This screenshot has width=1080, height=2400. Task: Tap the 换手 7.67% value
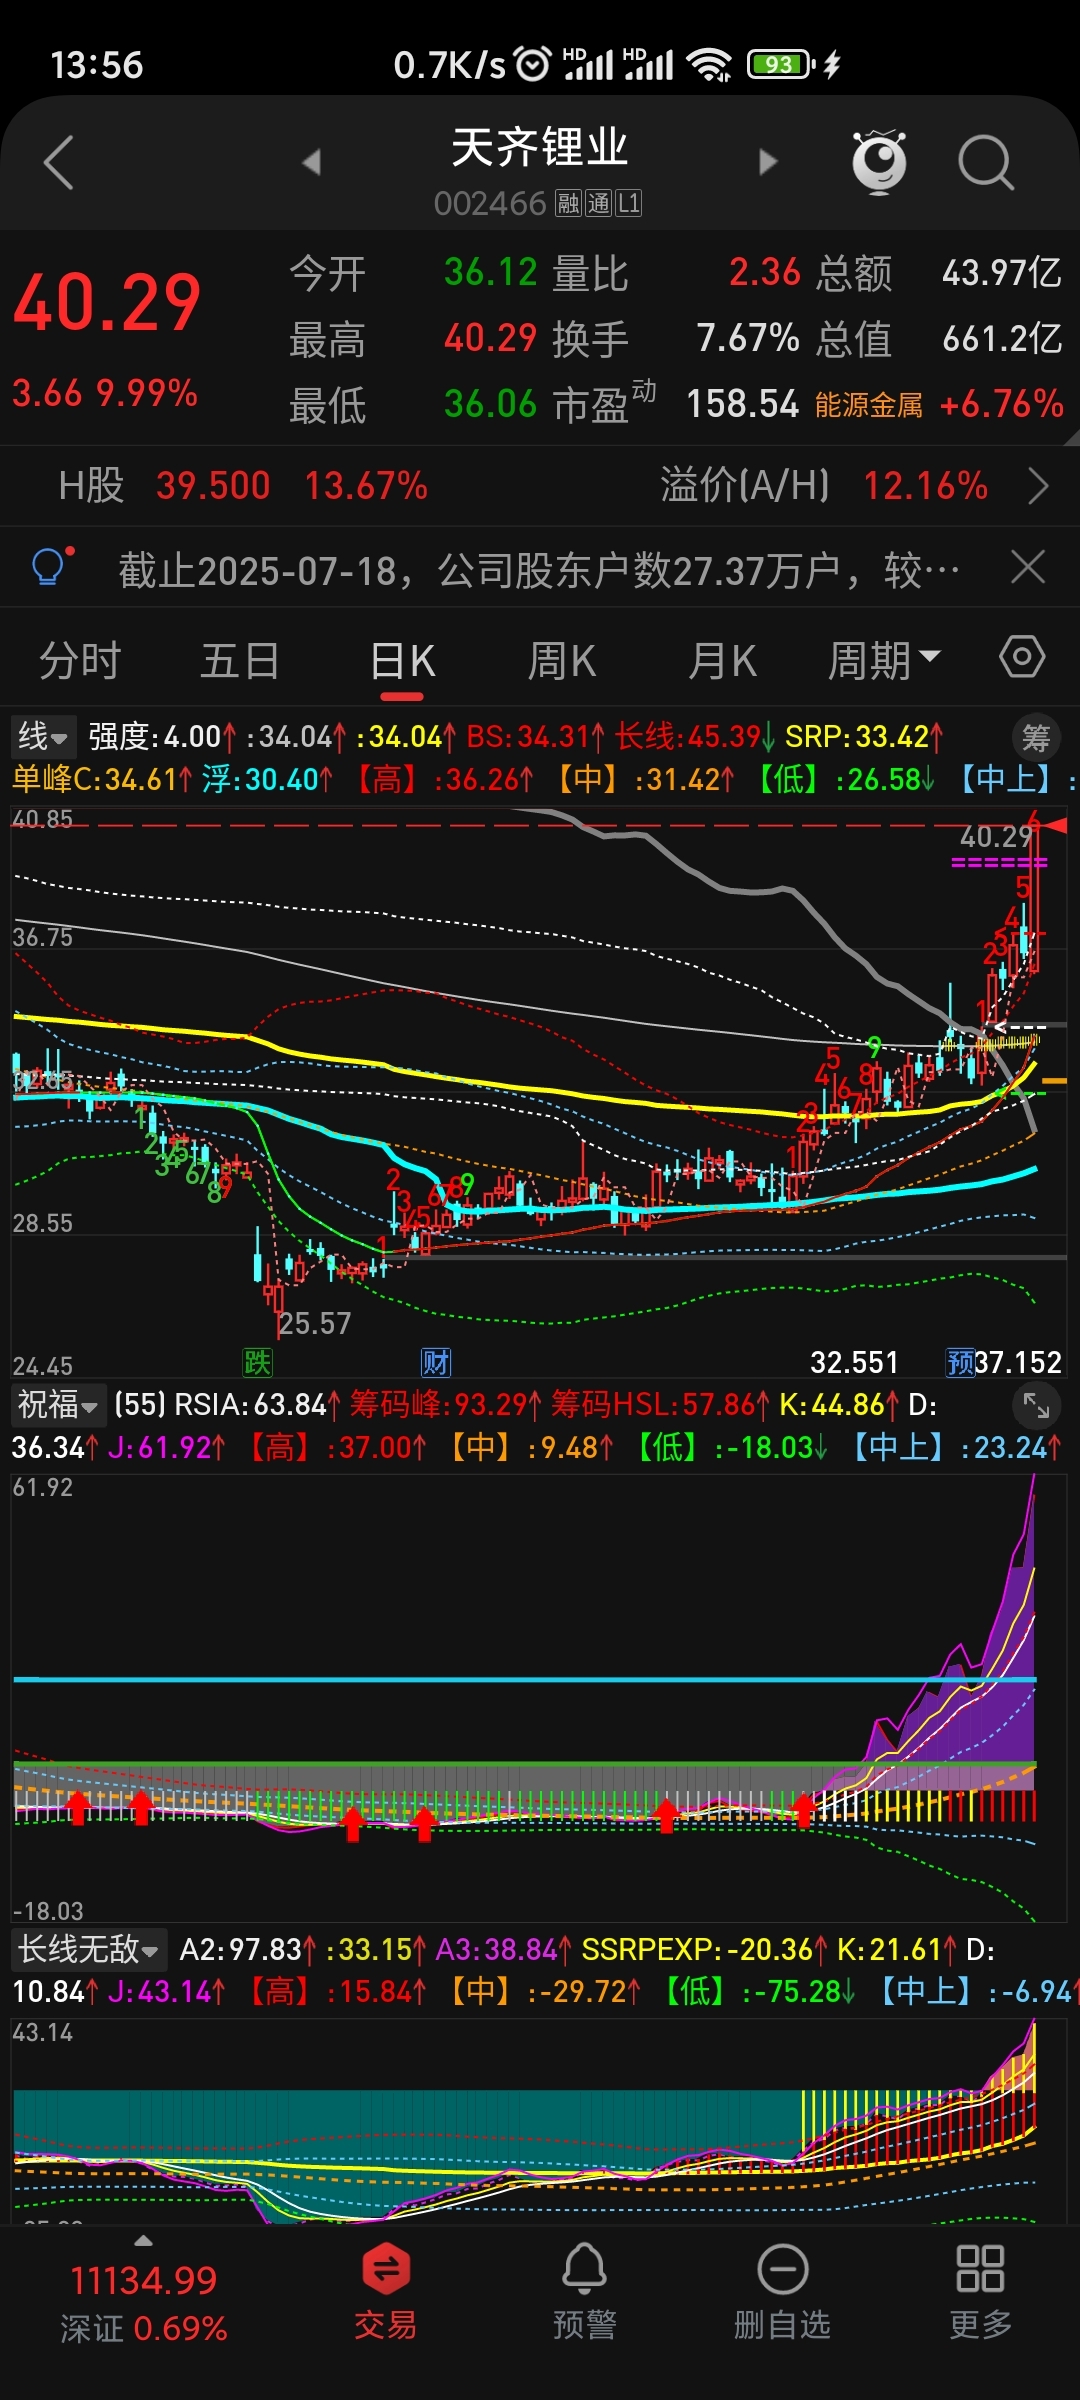748,338
